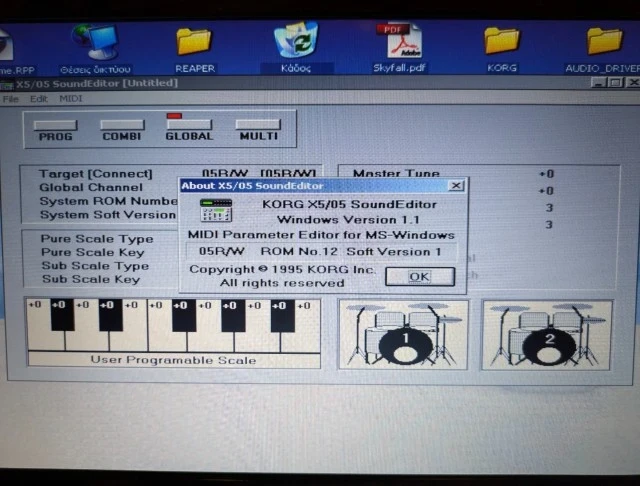Click the Master Tune label
Viewport: 640px width, 486px height.
[396, 173]
